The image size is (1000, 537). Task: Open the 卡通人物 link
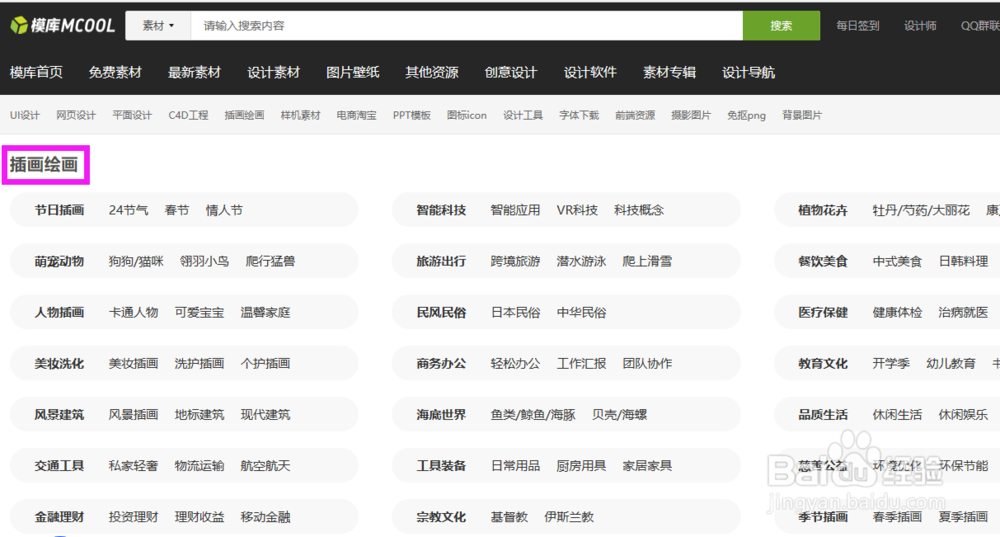(x=133, y=313)
